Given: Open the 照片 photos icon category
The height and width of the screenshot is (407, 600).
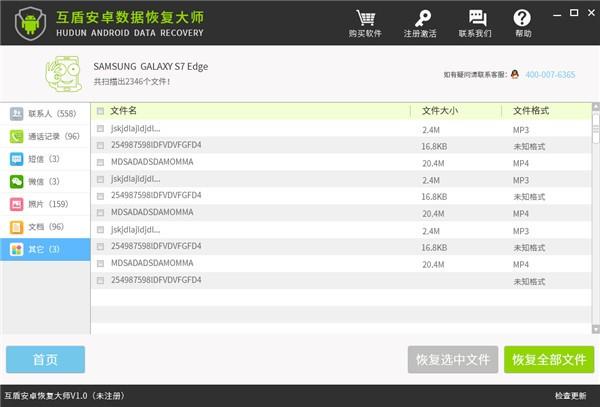Looking at the screenshot, I should point(16,204).
